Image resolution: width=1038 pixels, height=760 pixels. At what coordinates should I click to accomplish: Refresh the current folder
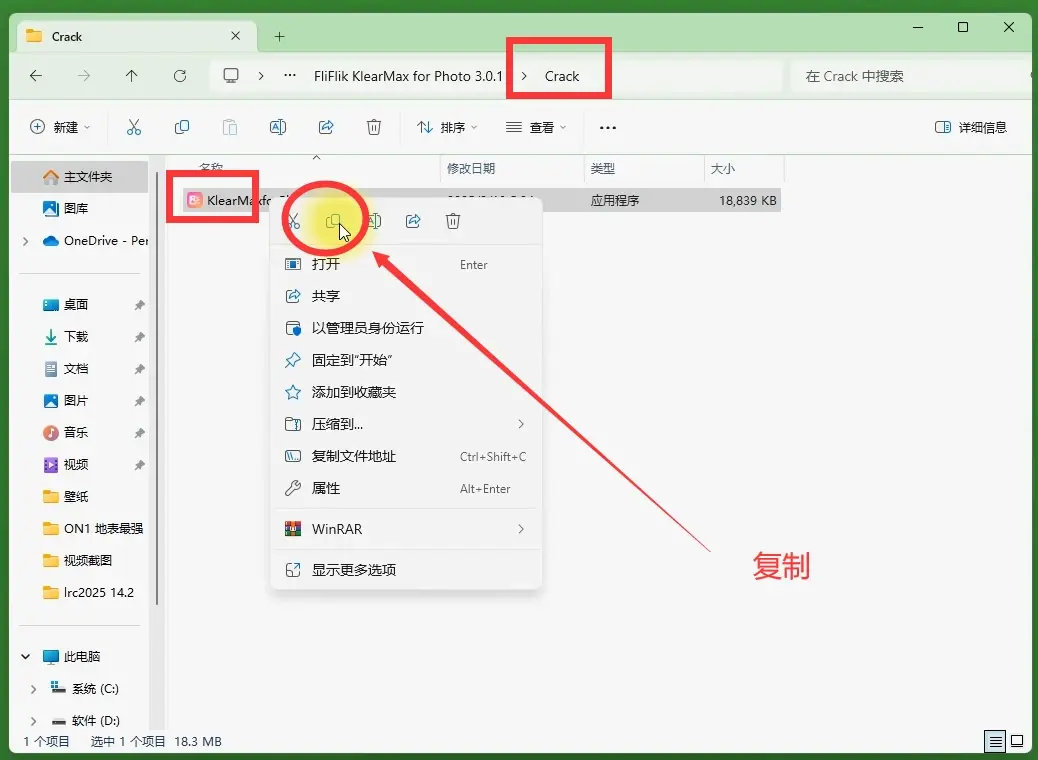180,76
